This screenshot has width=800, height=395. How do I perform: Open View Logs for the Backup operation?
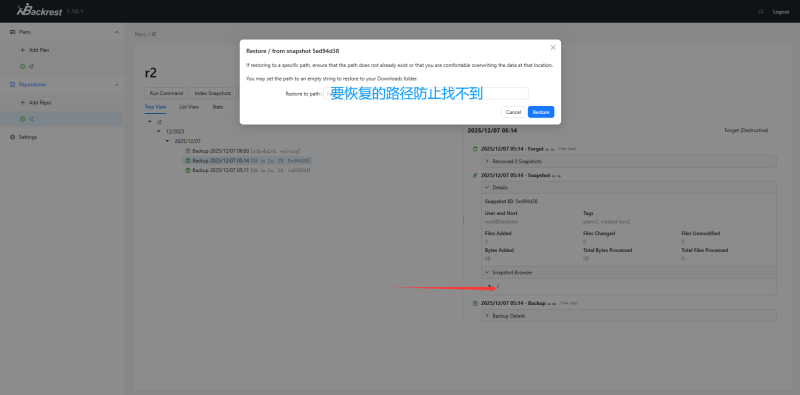pos(569,303)
